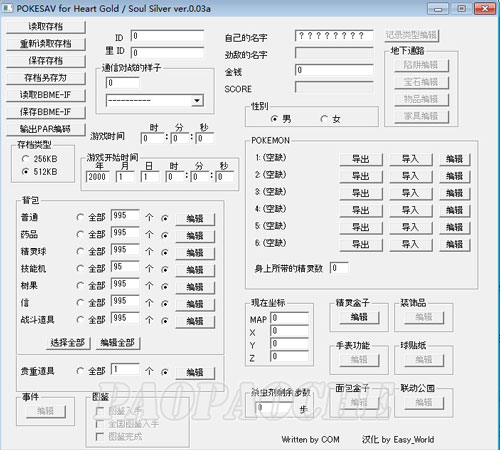Click the 普通 item quantity field
The height and width of the screenshot is (450, 500).
[x=125, y=215]
